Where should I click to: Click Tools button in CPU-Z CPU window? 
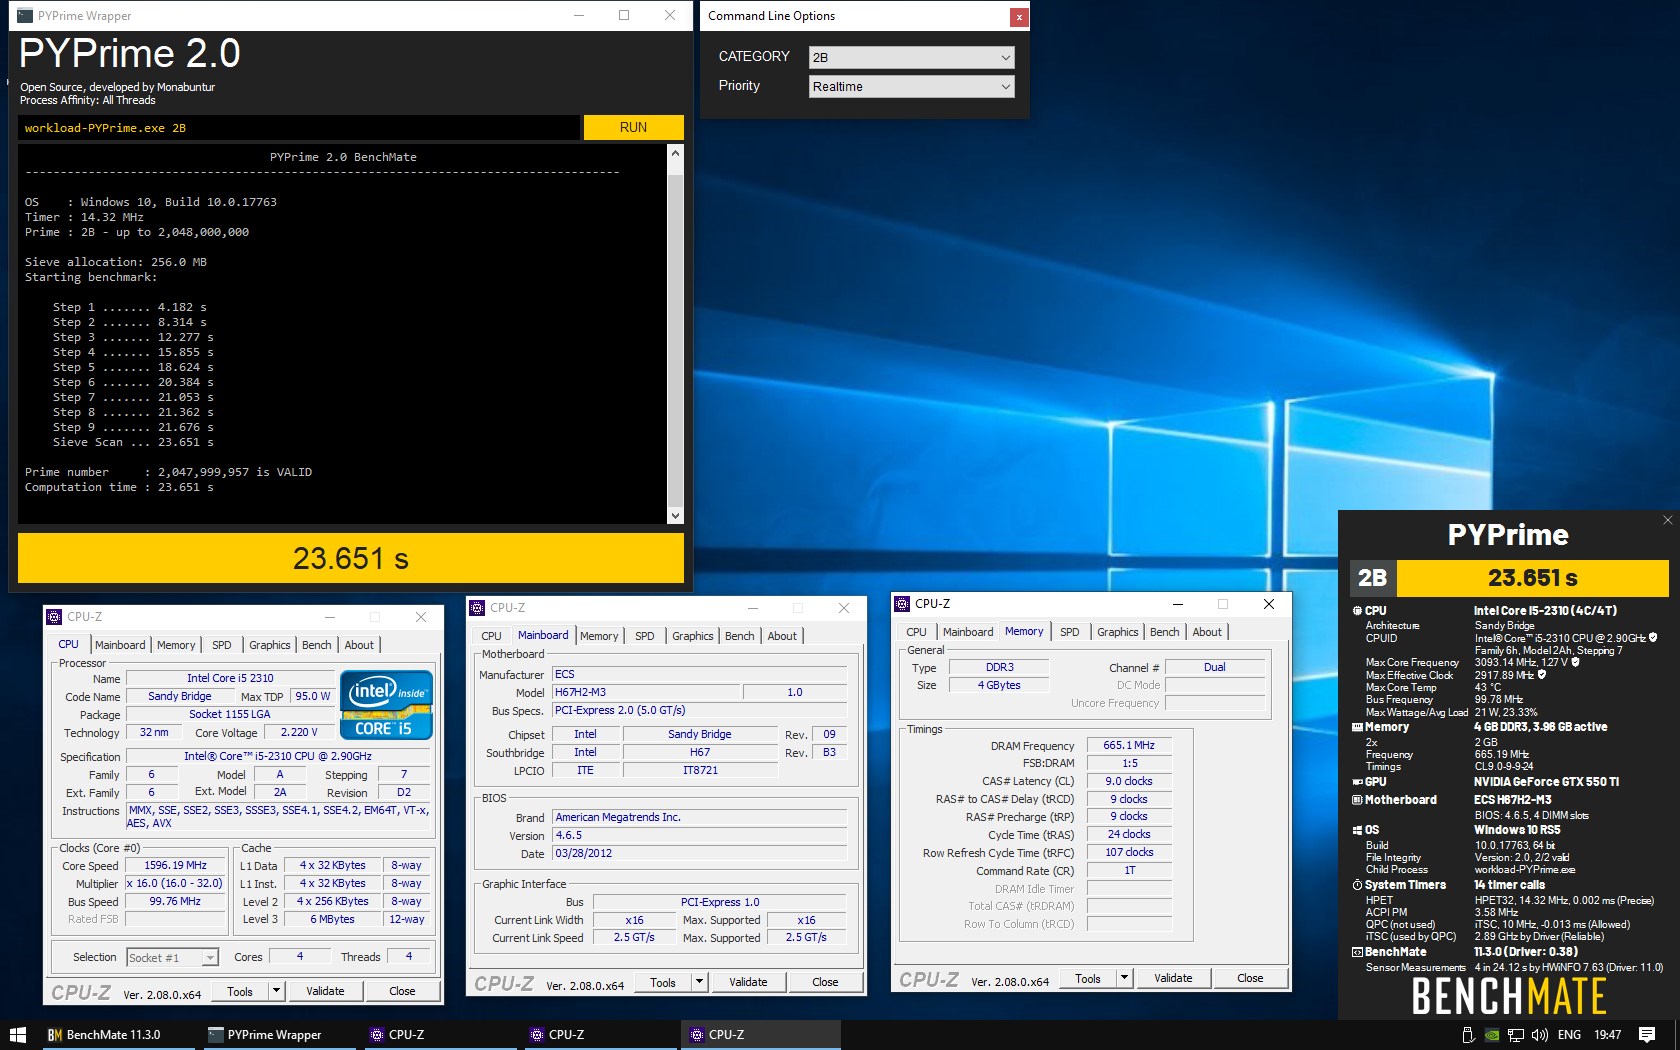(240, 991)
